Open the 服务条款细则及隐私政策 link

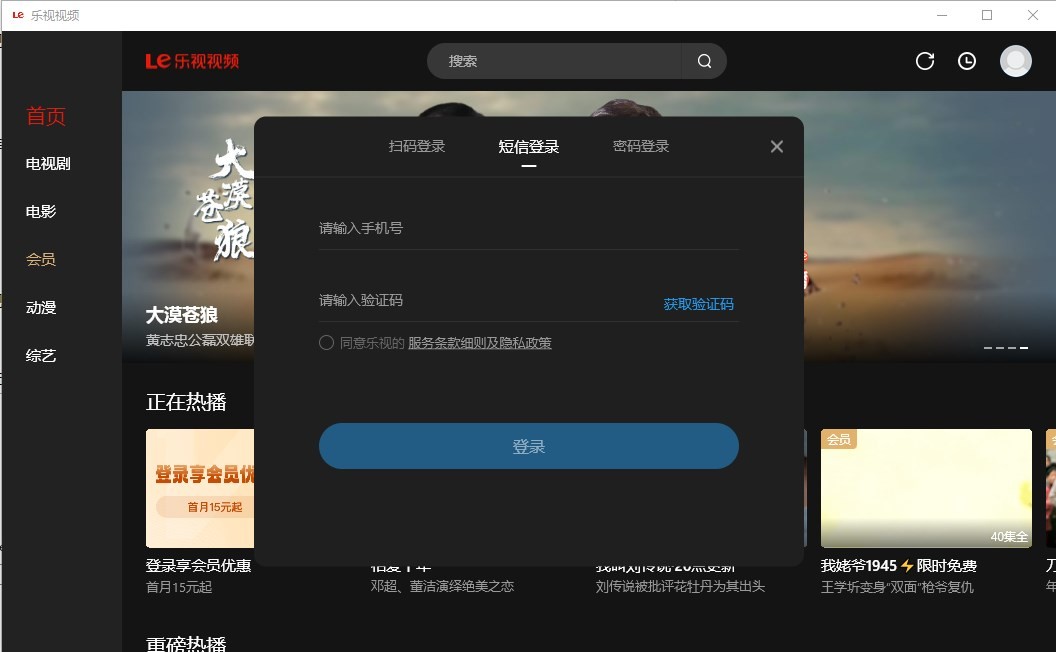(482, 342)
